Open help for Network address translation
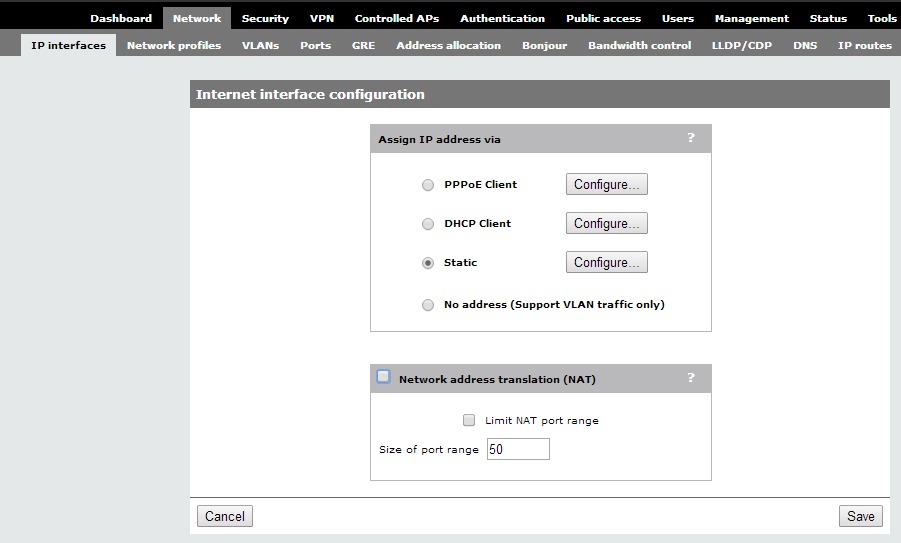The image size is (901, 543). [x=691, y=378]
